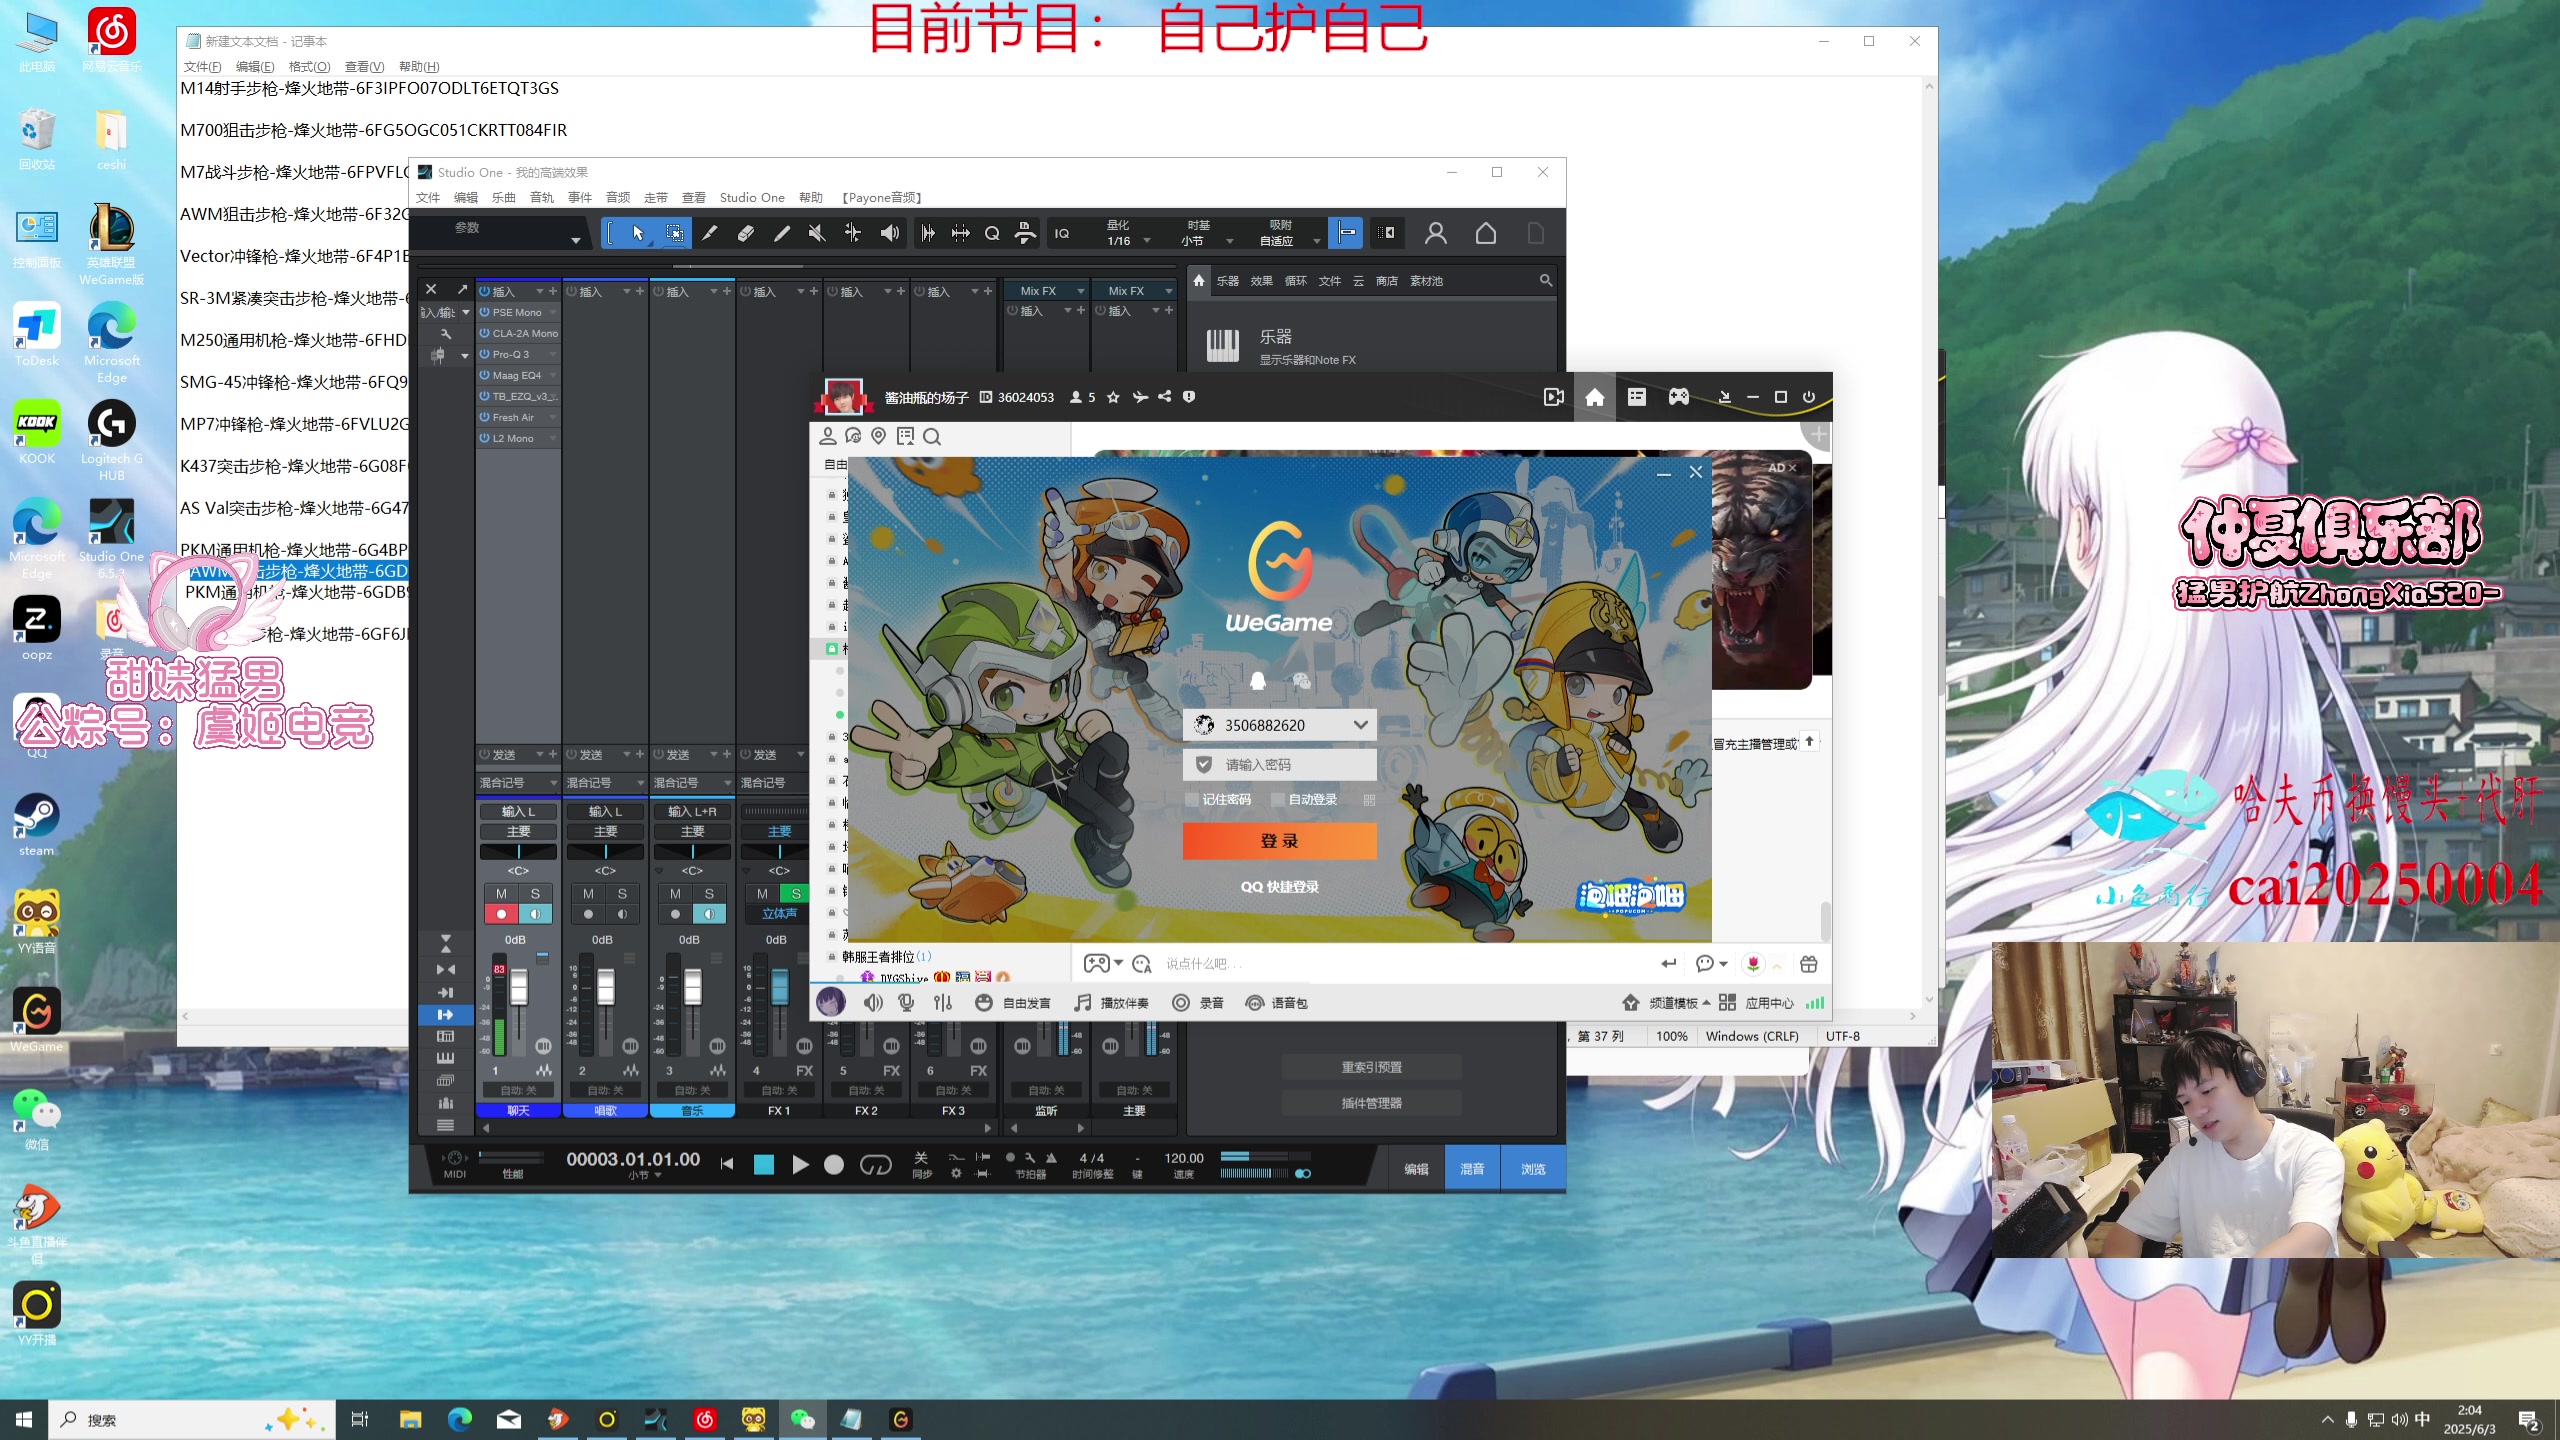This screenshot has height=1440, width=2560.
Task: Click the 编辑 view button in Studio One
Action: 1416,1169
